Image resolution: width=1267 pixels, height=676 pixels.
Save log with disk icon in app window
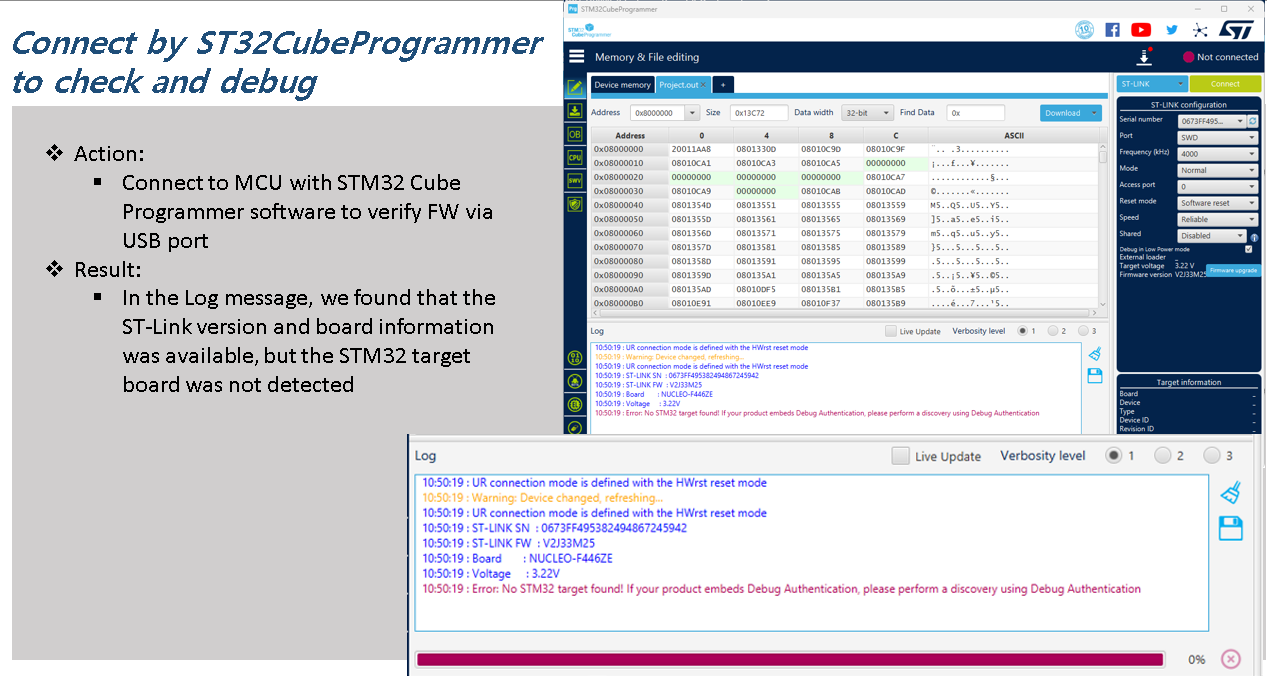tap(1095, 375)
